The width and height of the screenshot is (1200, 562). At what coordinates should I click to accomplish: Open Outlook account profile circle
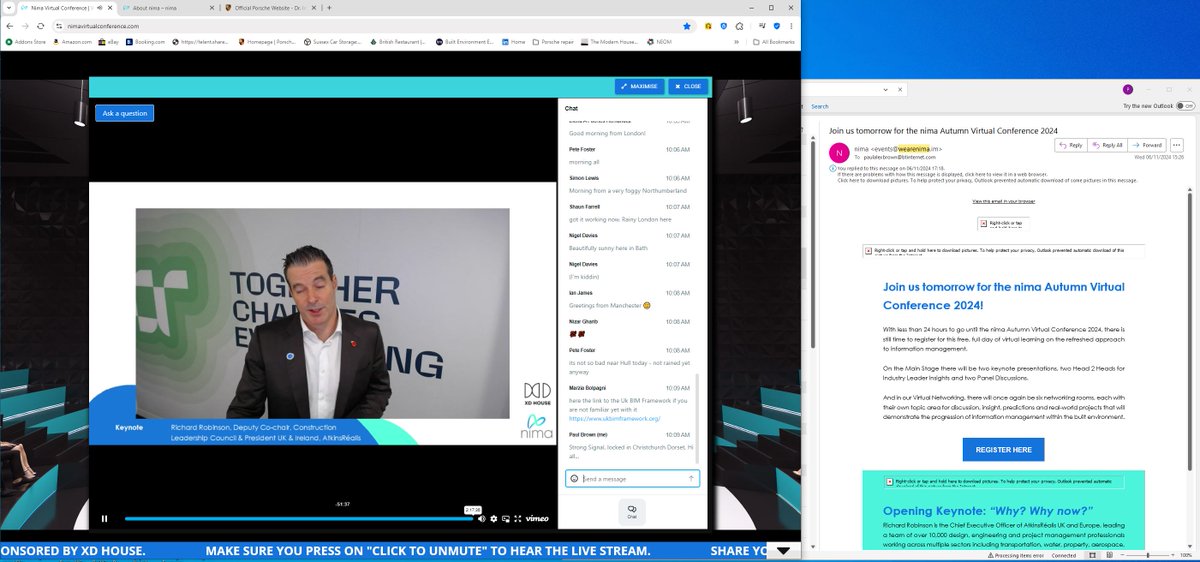click(x=1129, y=90)
